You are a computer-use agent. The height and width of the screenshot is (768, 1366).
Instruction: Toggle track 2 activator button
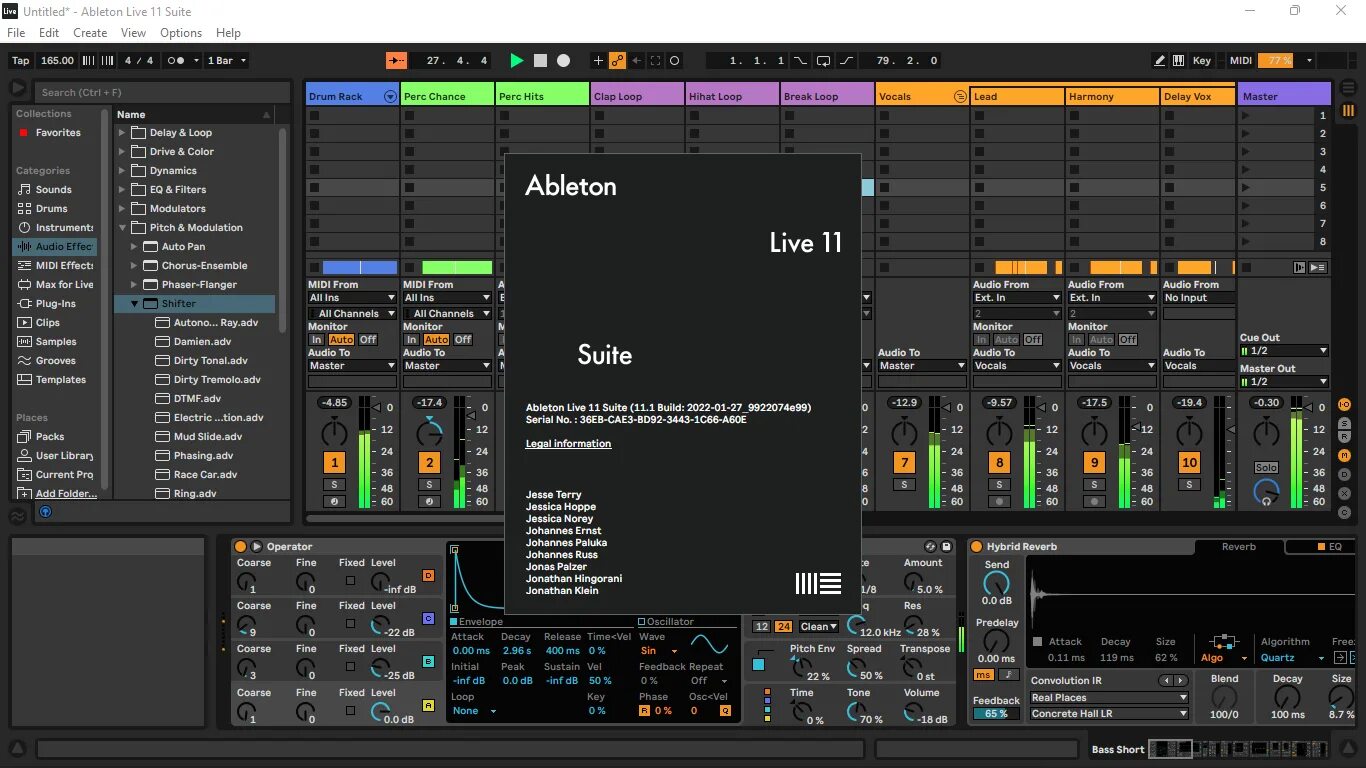429,462
